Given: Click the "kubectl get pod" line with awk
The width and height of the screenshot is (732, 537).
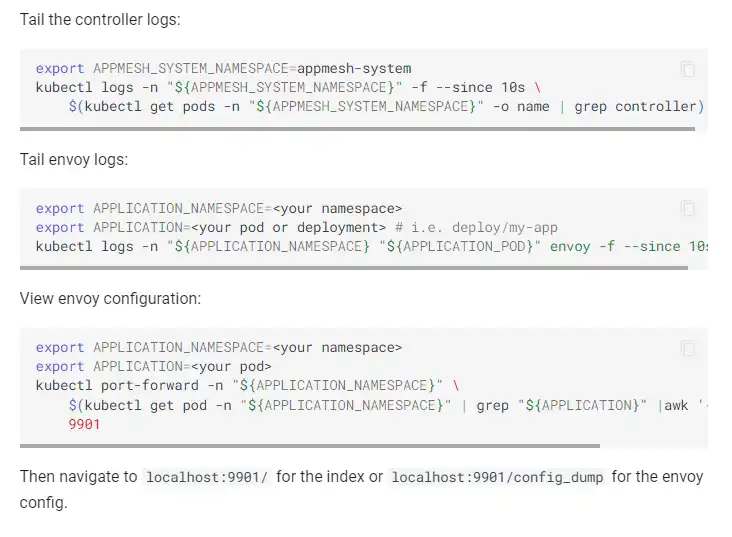Looking at the screenshot, I should (380, 405).
